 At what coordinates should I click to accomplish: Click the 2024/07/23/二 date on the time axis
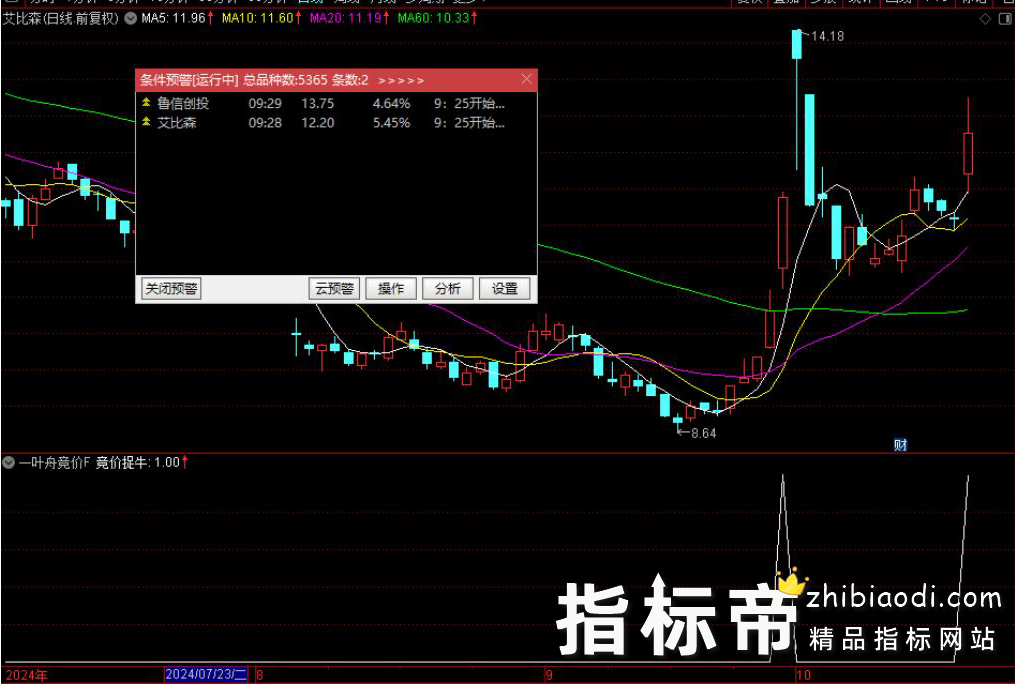206,675
